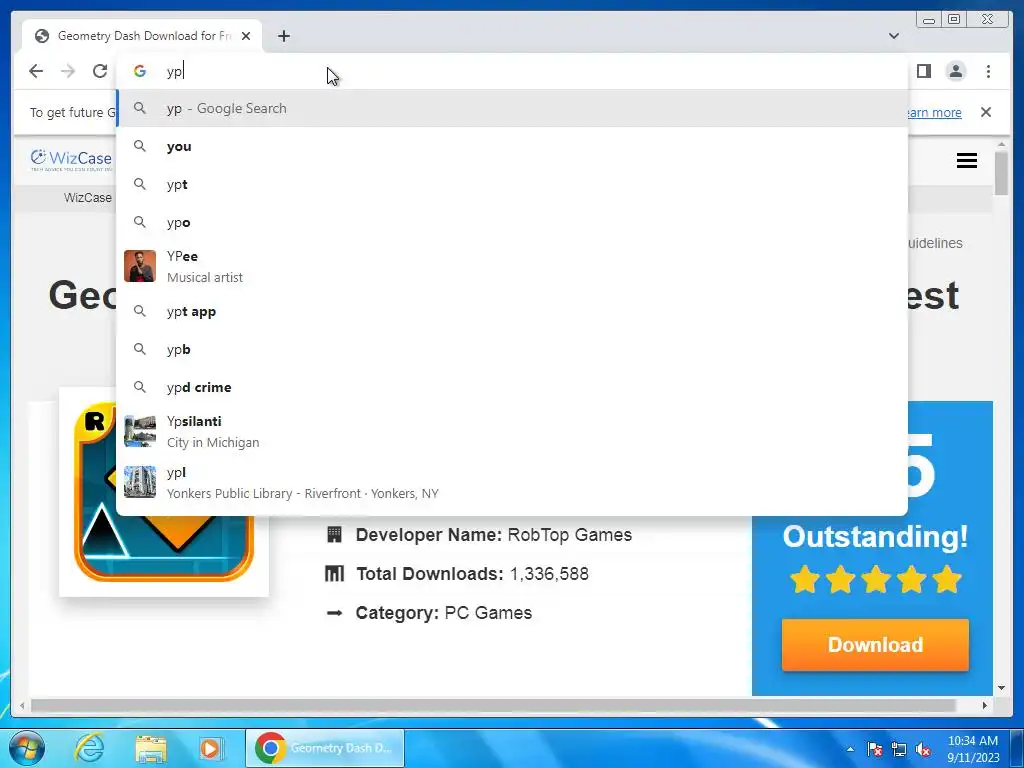Open the Windows Start menu
The width and height of the screenshot is (1024, 768).
click(27, 748)
